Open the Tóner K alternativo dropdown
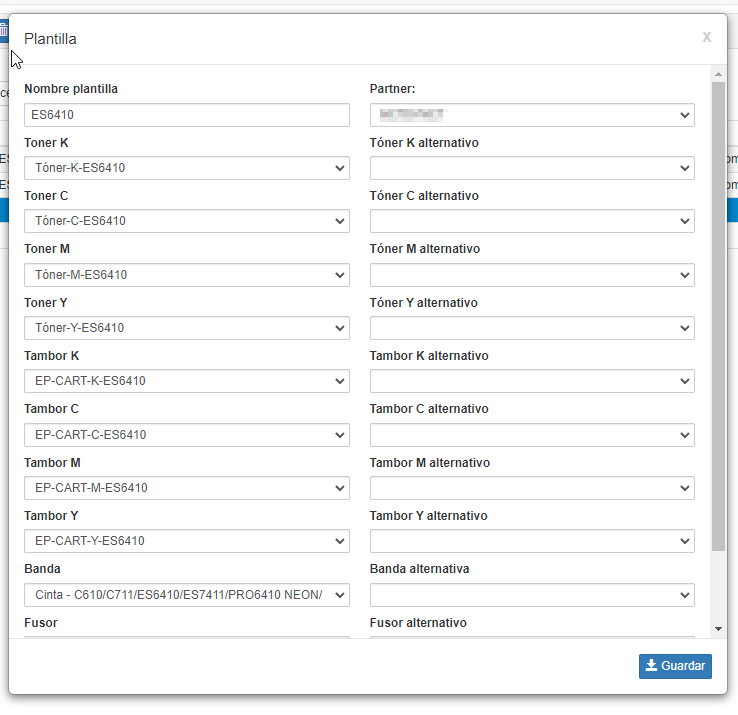This screenshot has width=738, height=715. [x=531, y=168]
